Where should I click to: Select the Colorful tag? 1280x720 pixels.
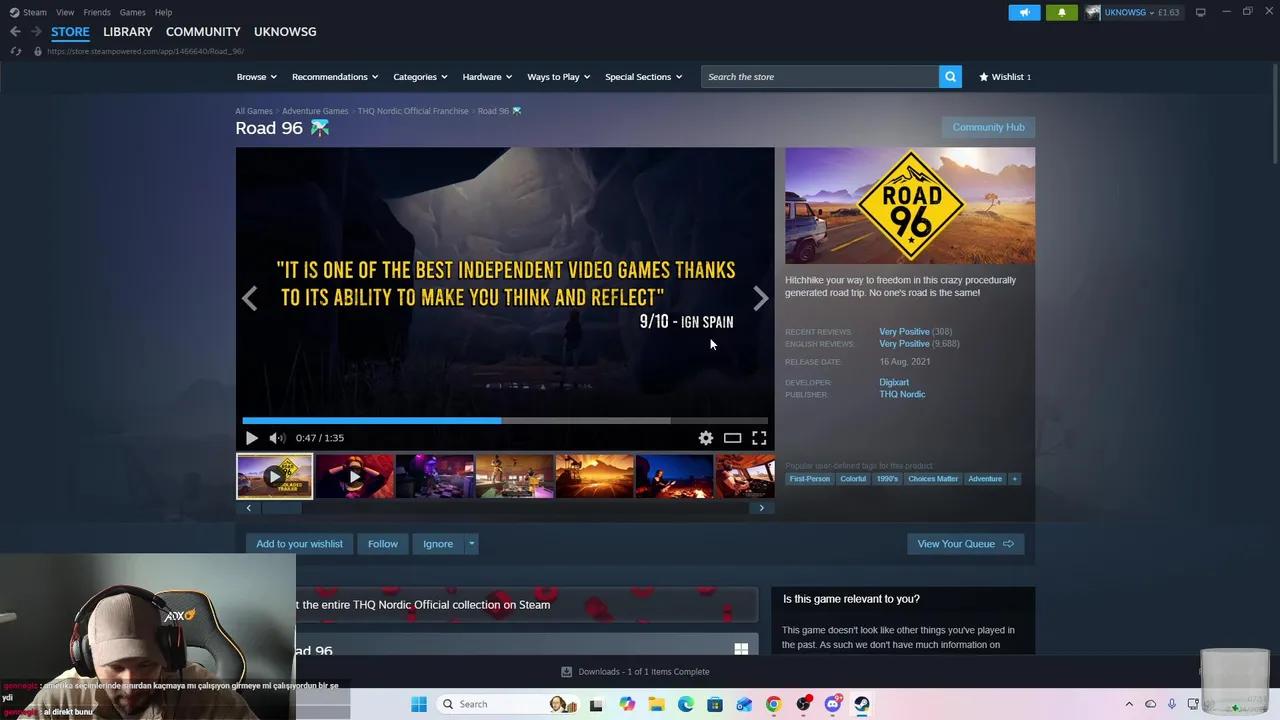pos(853,479)
